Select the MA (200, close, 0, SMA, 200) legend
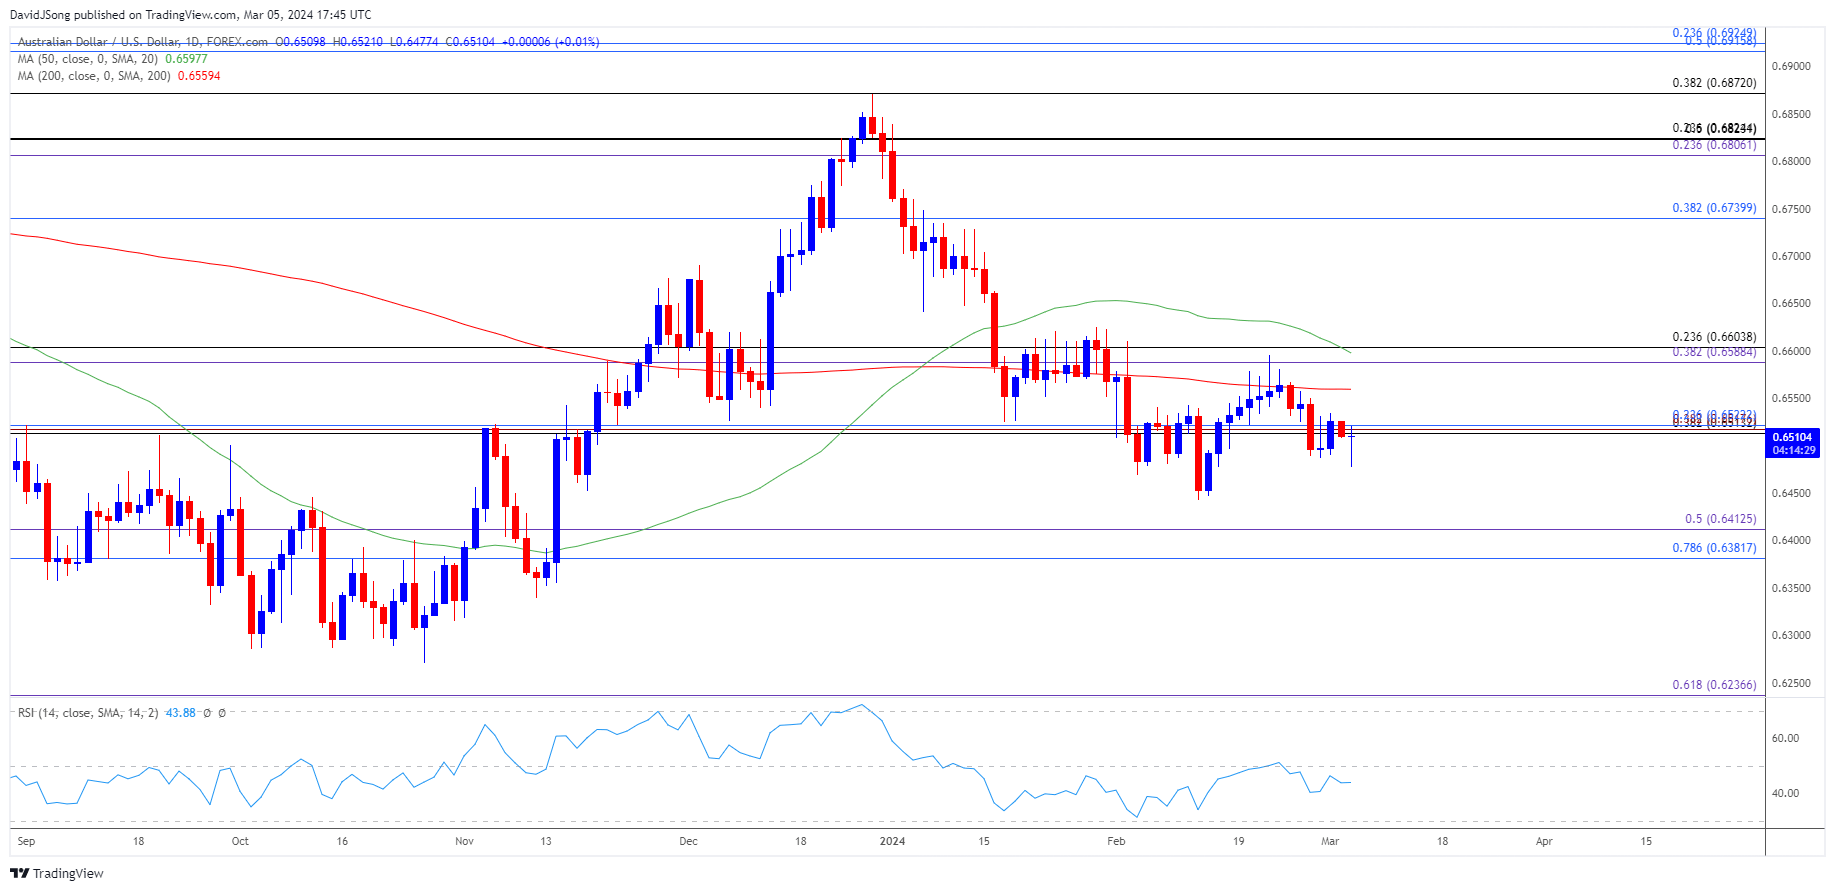The image size is (1835, 891). (94, 76)
